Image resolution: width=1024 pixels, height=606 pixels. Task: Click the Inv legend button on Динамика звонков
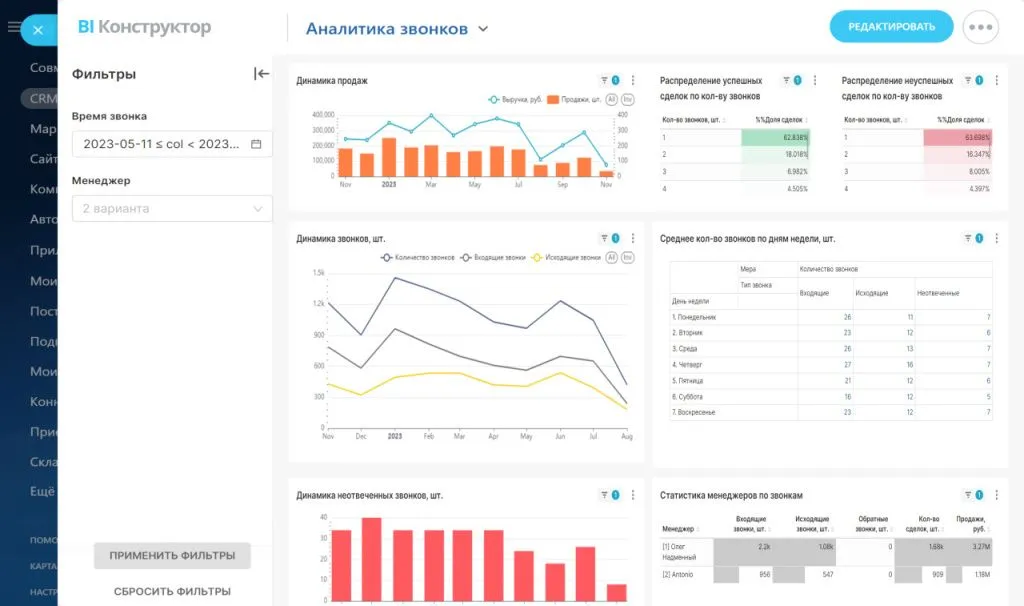coord(628,257)
